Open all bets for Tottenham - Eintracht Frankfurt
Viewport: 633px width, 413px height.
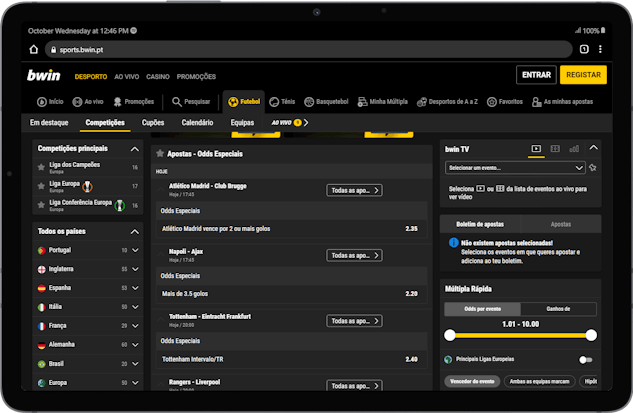point(354,321)
